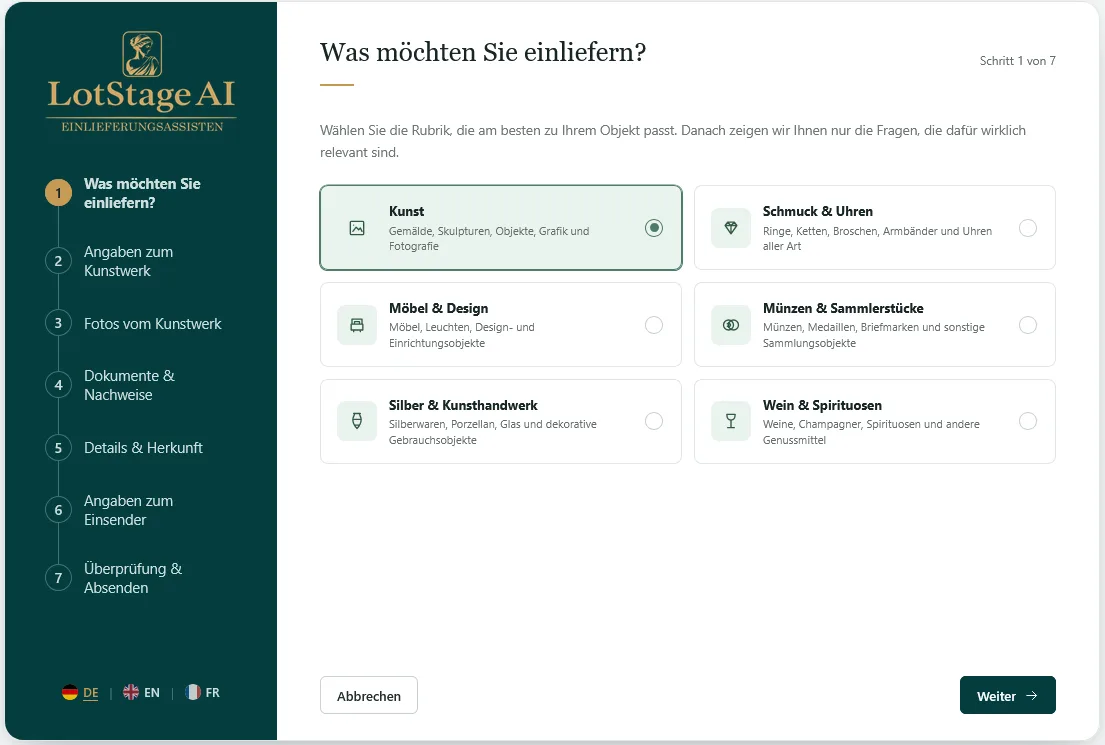Click step number 6 circle
The image size is (1105, 745).
click(58, 510)
